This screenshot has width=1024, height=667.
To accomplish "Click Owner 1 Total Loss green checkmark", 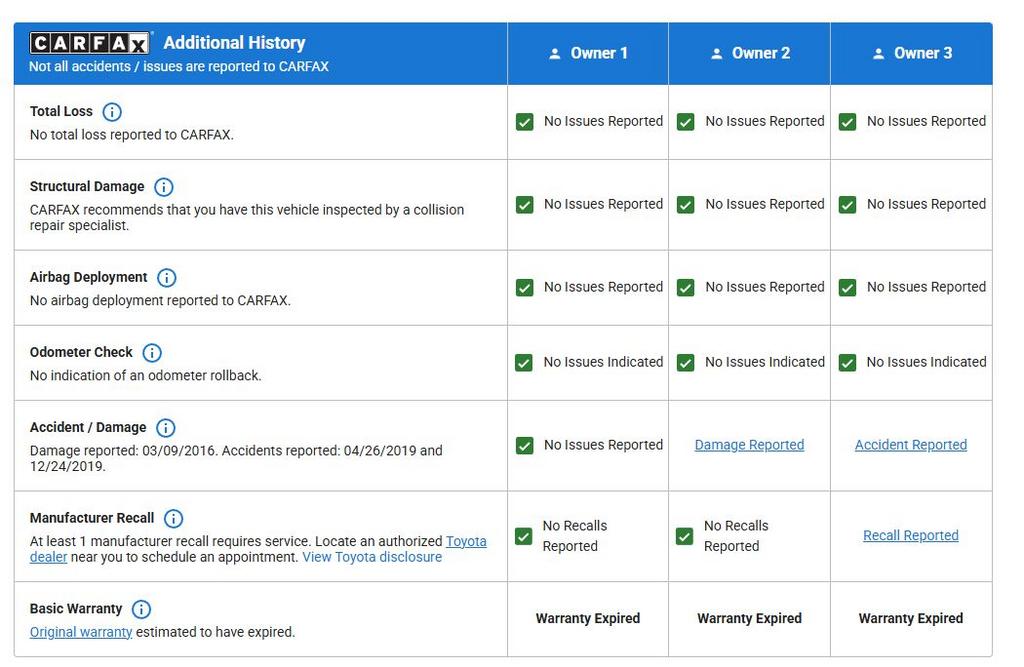I will [524, 122].
